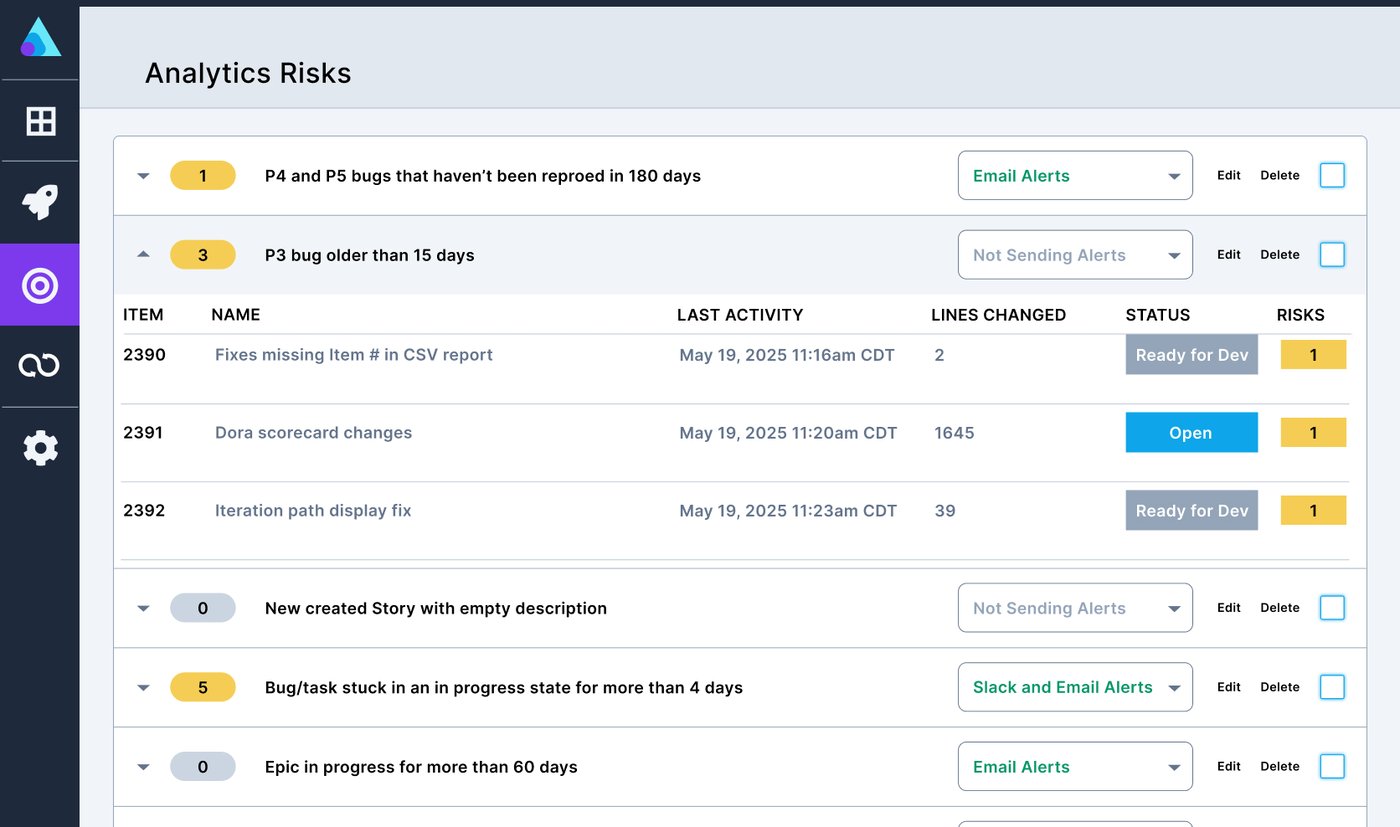Edit the P4 and P5 bugs risk

[1228, 176]
